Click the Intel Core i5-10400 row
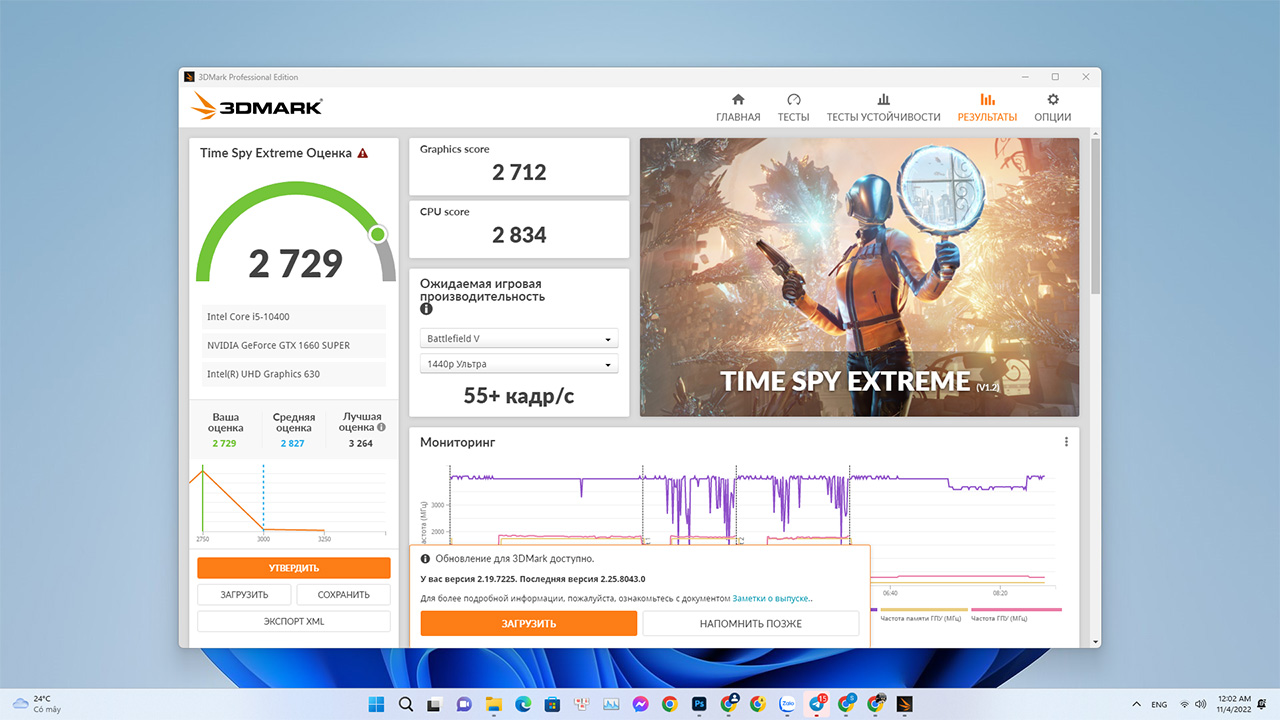Screen dimensions: 1280x720 (x=294, y=317)
